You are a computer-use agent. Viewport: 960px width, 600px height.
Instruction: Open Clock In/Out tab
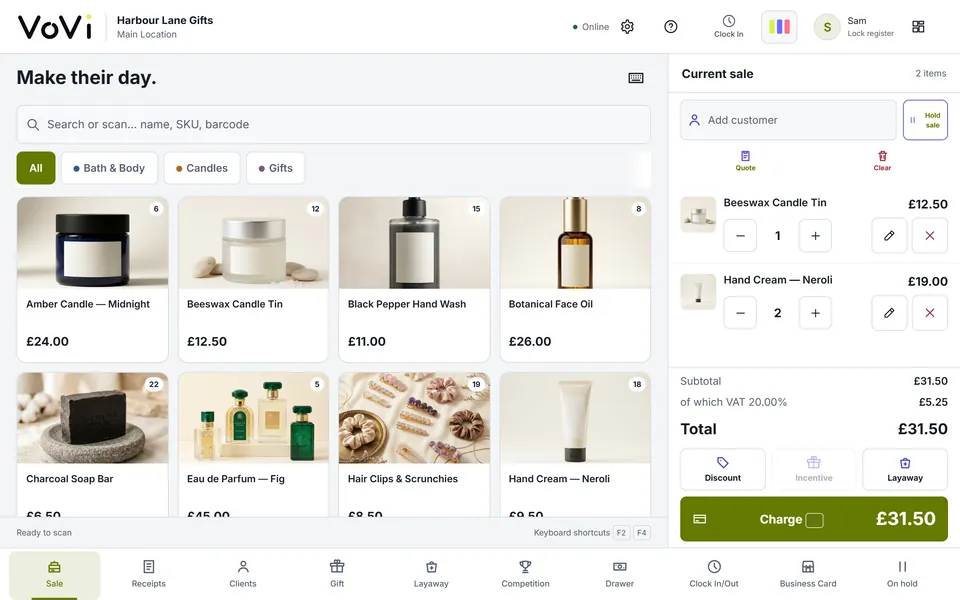[714, 574]
